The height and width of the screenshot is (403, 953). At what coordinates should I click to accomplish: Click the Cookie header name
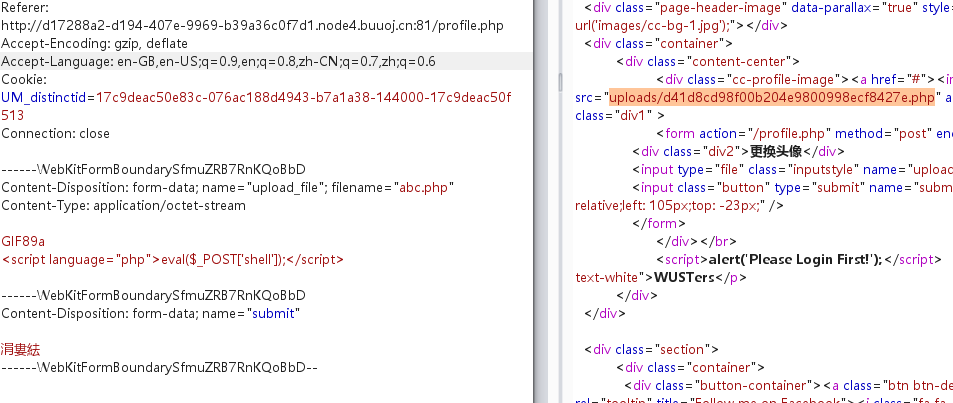click(x=24, y=80)
